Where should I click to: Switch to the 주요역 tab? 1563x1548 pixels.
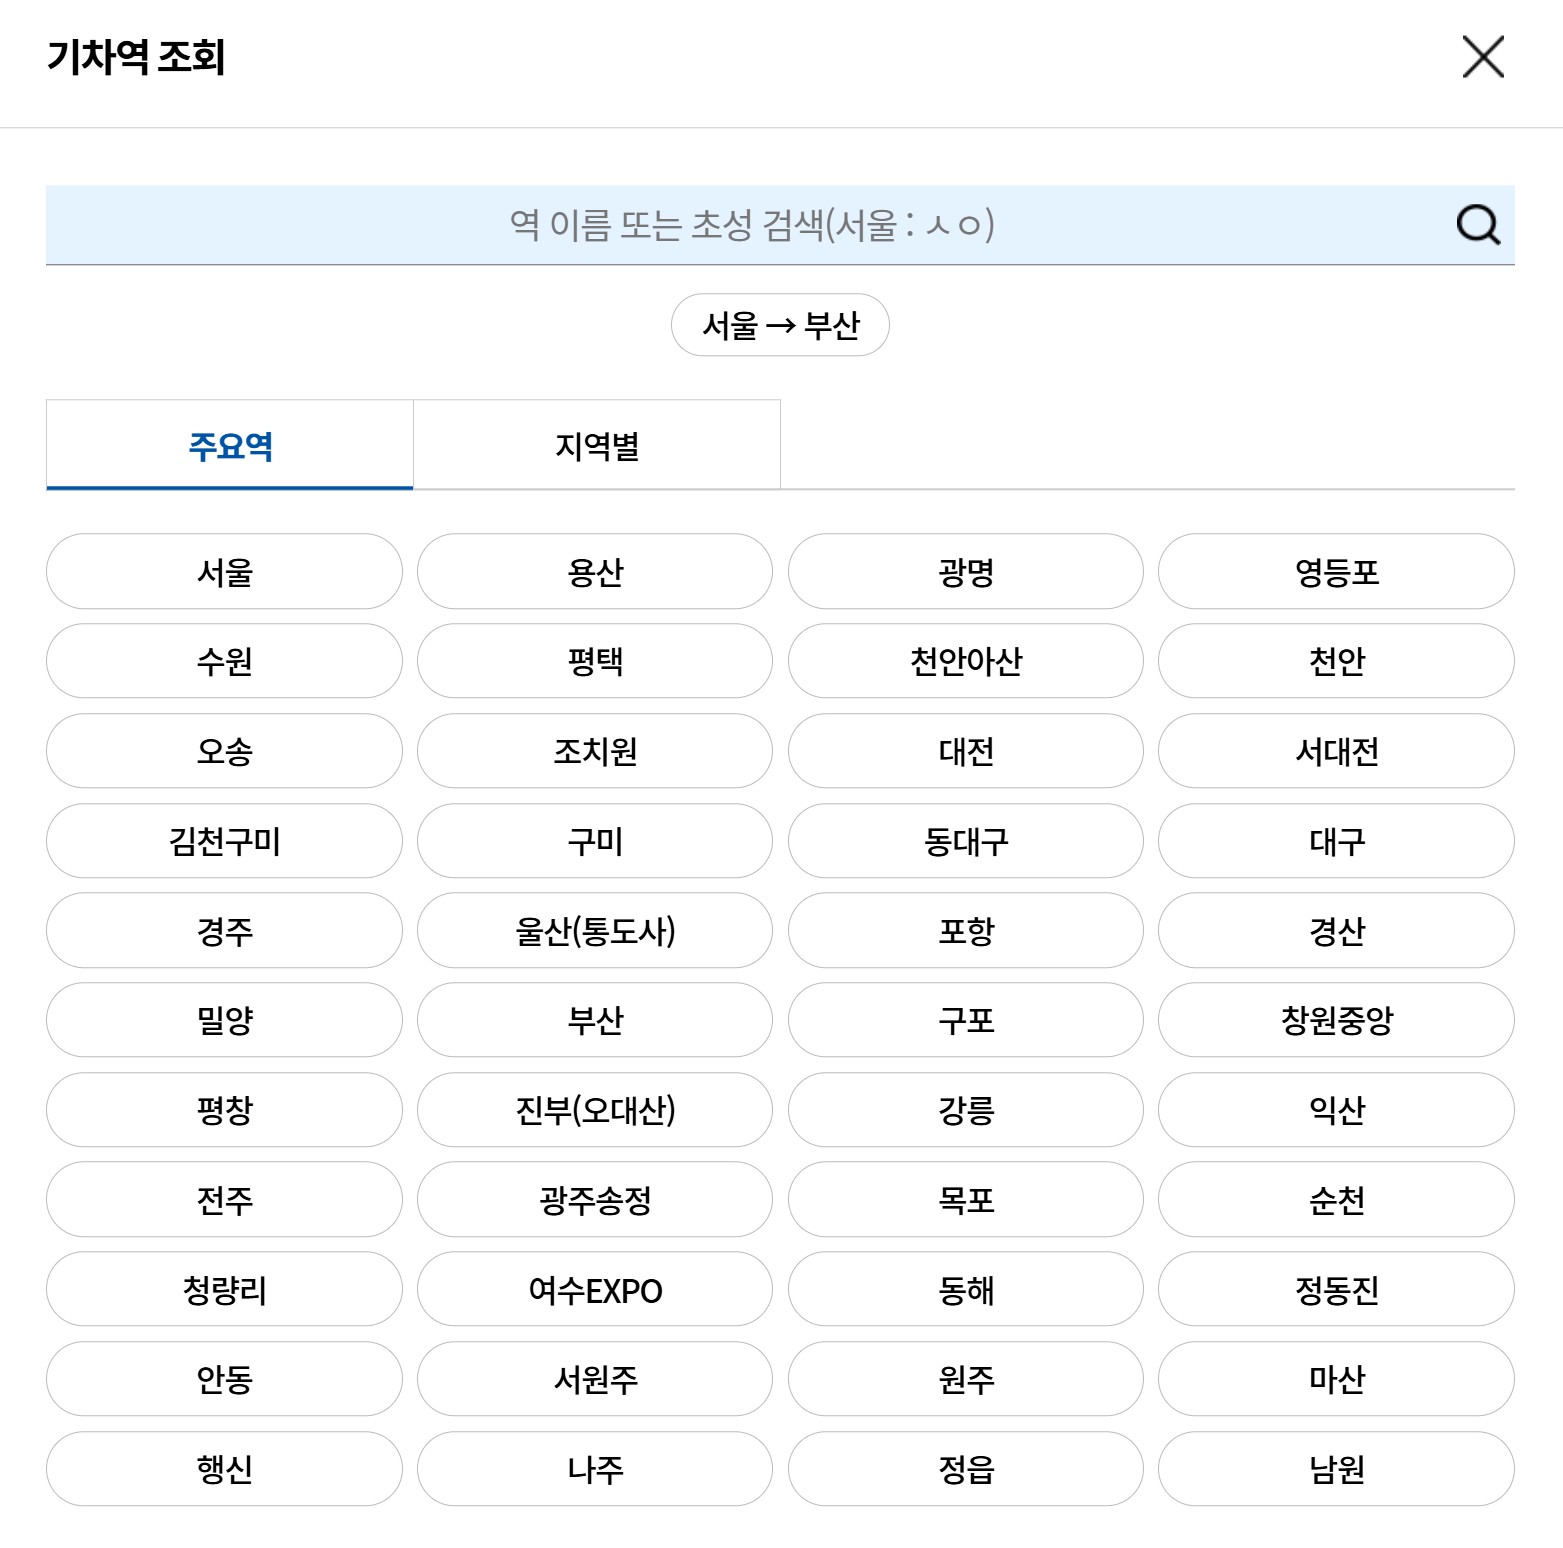click(x=229, y=446)
